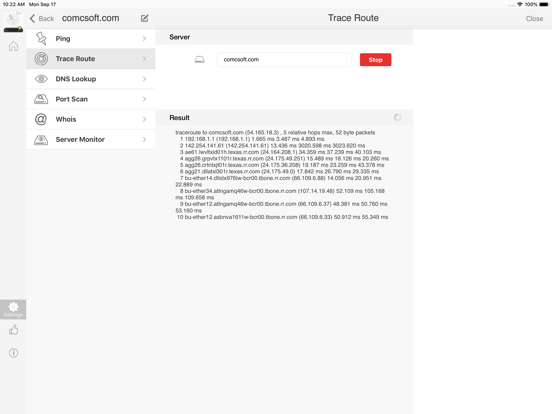The width and height of the screenshot is (552, 414).
Task: Open DNS Lookup
Action: [x=91, y=79]
